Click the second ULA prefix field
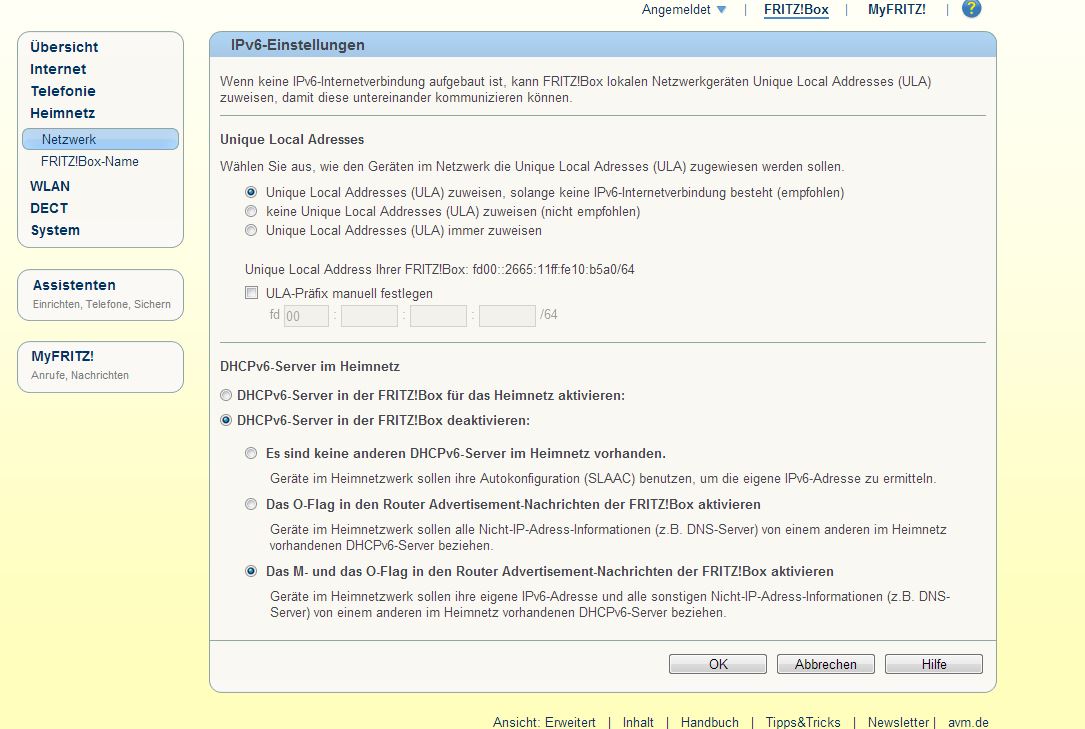The width and height of the screenshot is (1085, 729). click(x=370, y=315)
